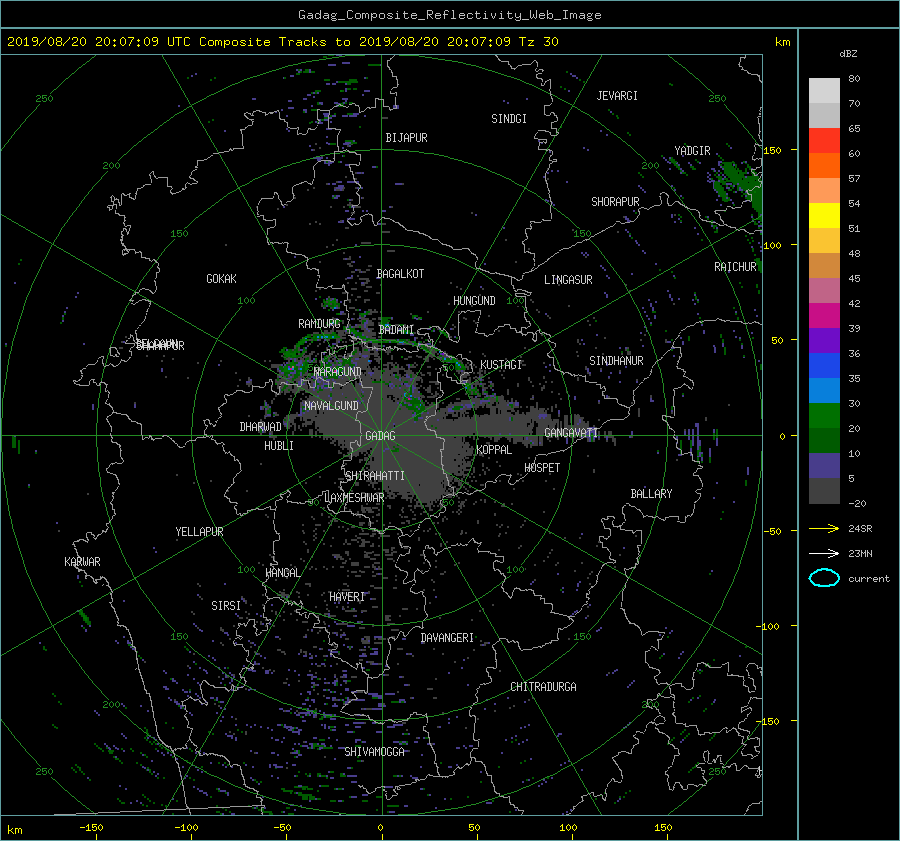
Task: Click the RAICHUR city label
Action: pyautogui.click(x=735, y=267)
